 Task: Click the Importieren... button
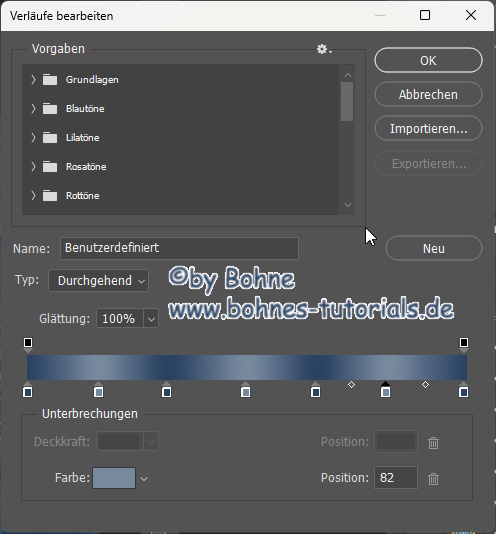tap(428, 128)
